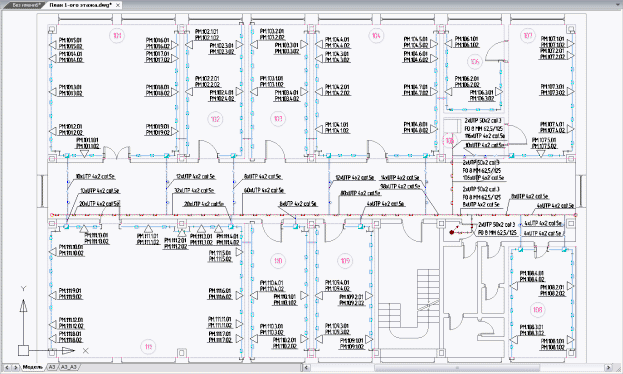Viewport: 623px width, 374px height.
Task: Select the UCS Y-axis arrow
Action: pos(23,306)
